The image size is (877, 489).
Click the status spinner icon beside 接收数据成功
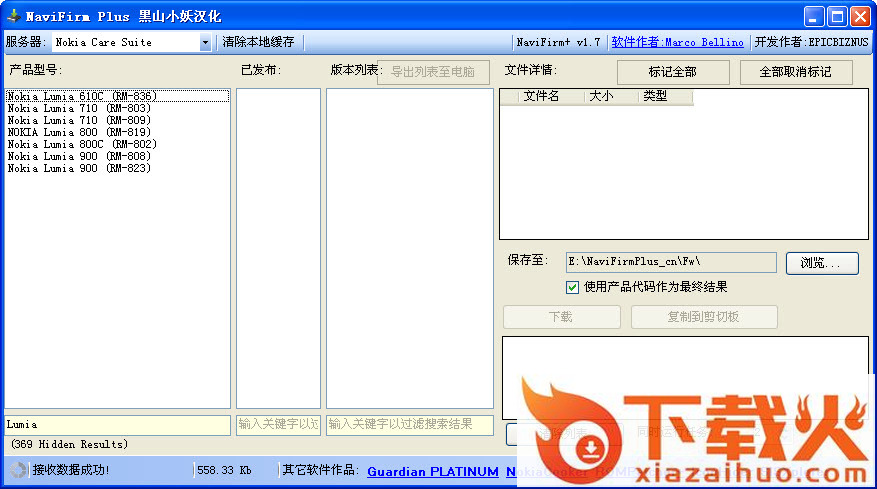[18, 470]
